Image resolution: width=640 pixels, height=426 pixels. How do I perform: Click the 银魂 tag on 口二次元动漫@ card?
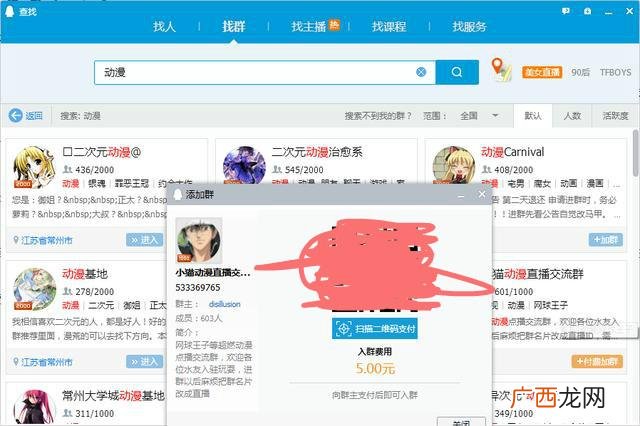97,184
